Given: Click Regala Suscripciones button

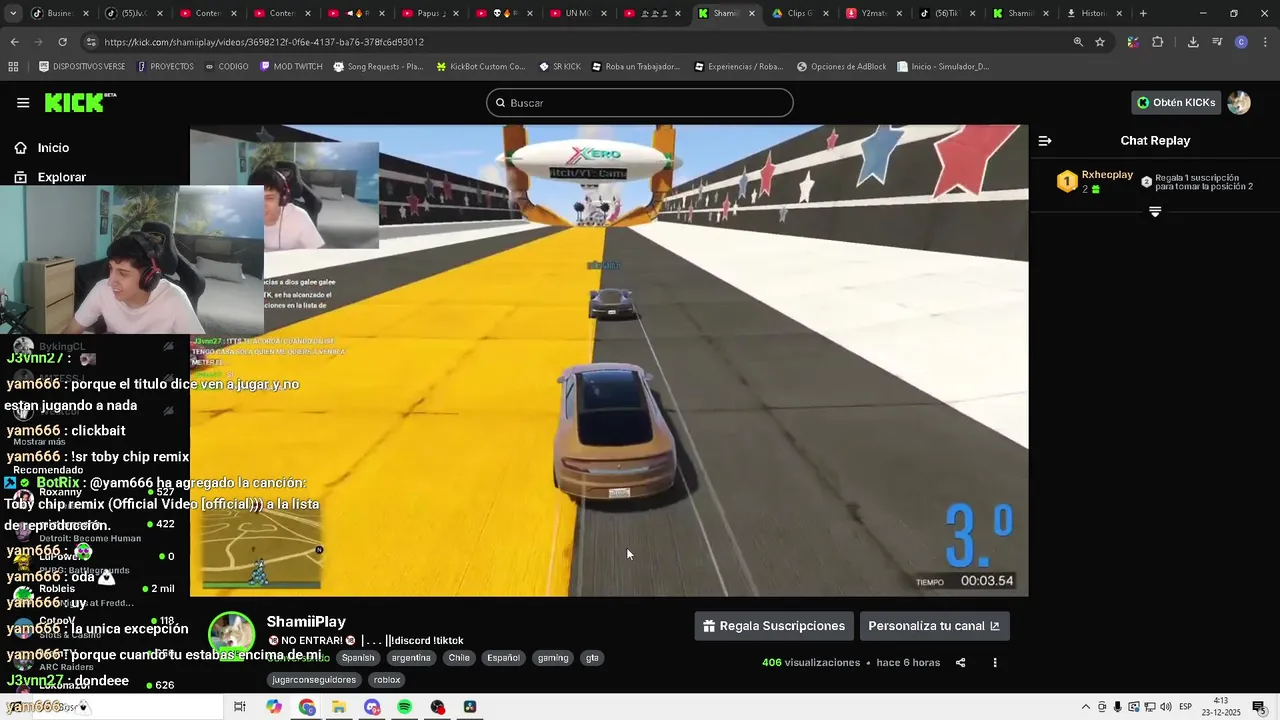Looking at the screenshot, I should pos(774,626).
